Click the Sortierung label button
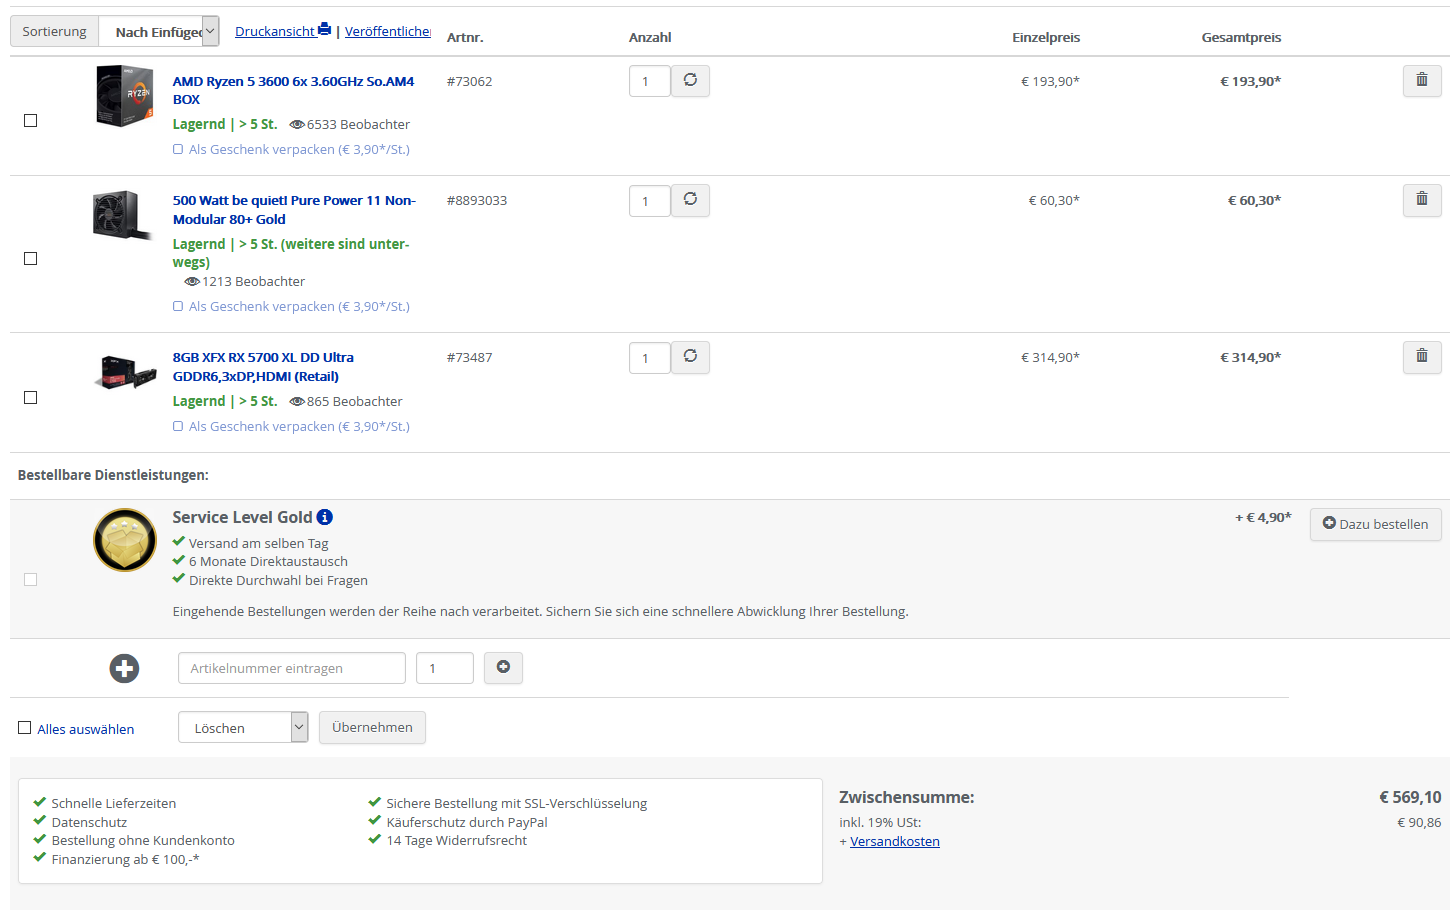The image size is (1454, 912). (x=54, y=31)
